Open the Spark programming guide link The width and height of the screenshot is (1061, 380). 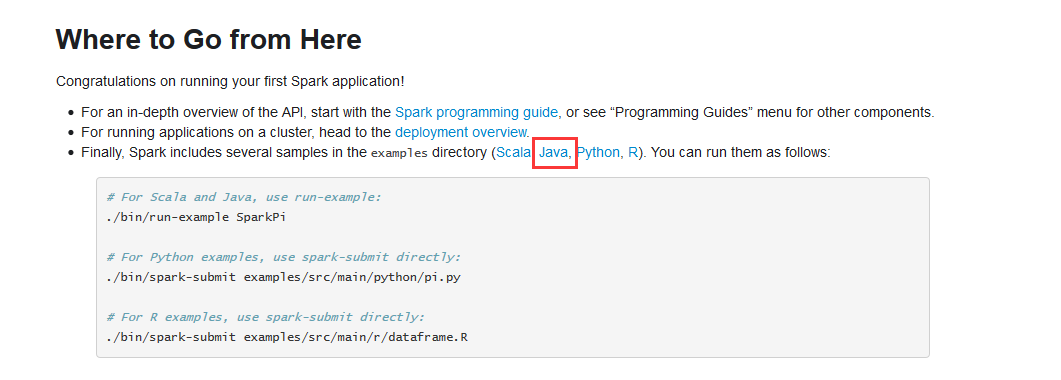point(477,112)
